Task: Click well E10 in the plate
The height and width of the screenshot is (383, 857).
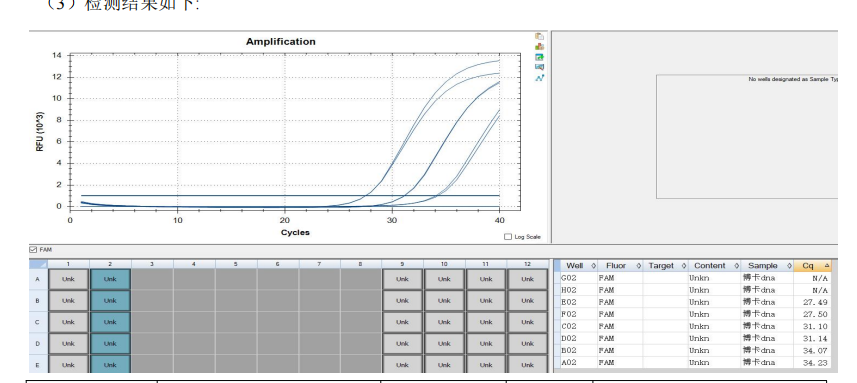Action: [x=444, y=364]
